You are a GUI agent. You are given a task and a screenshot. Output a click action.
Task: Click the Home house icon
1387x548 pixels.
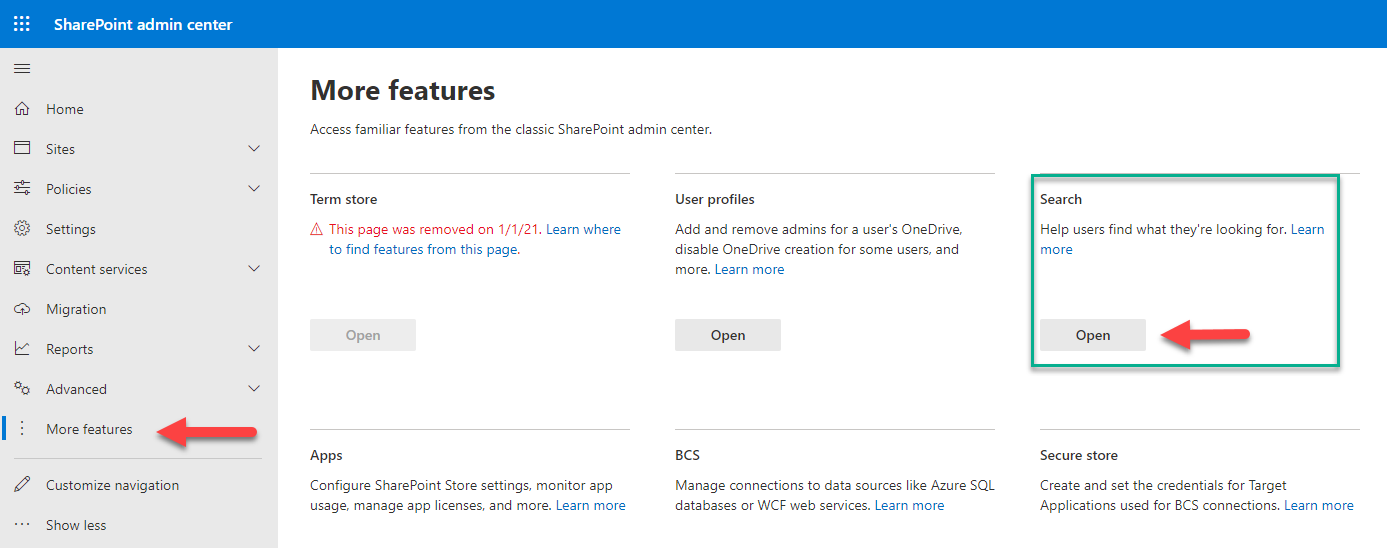pyautogui.click(x=22, y=109)
